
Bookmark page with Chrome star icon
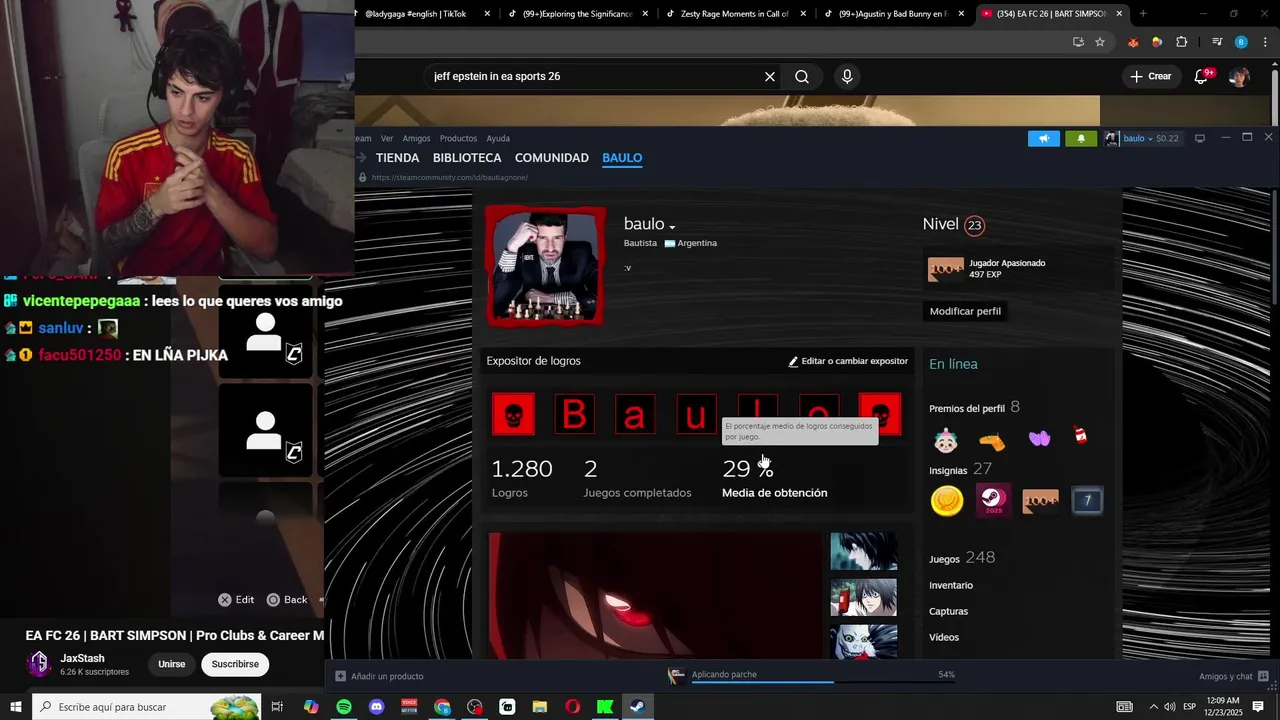click(x=1100, y=42)
